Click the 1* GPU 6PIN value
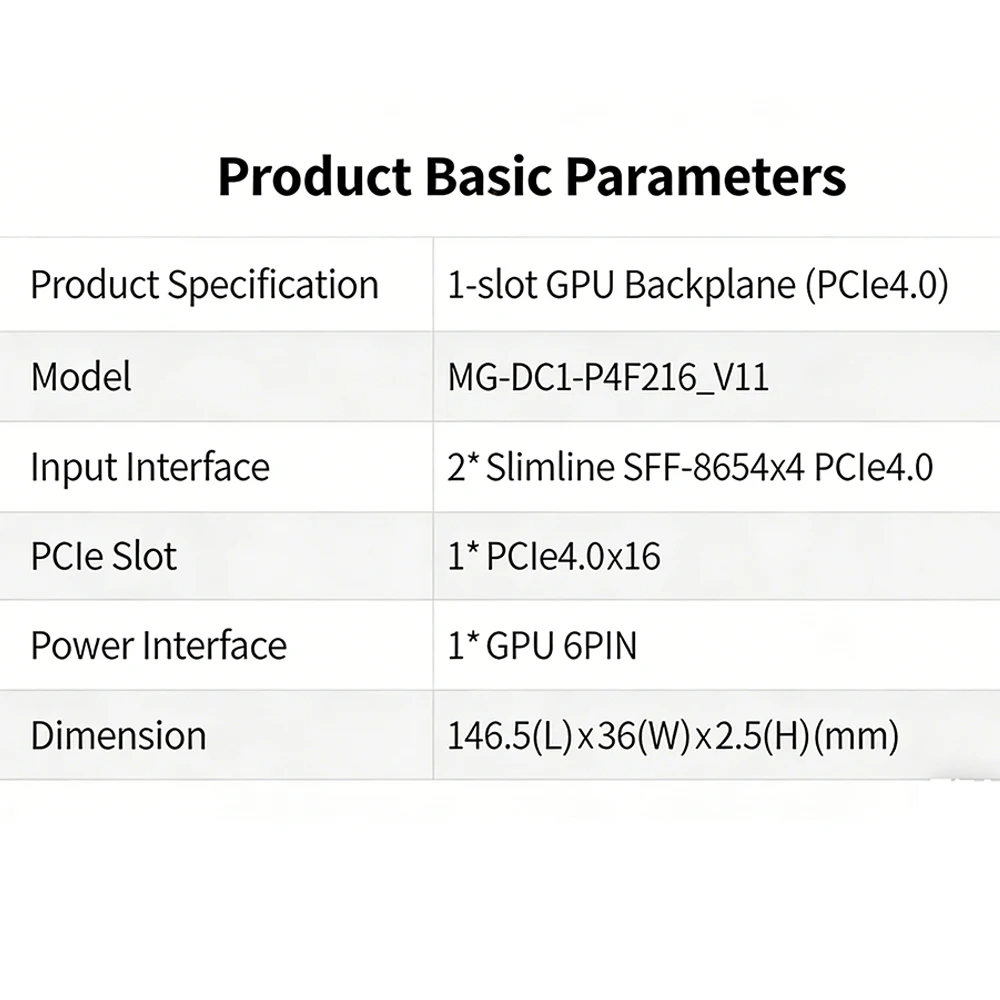 point(541,646)
